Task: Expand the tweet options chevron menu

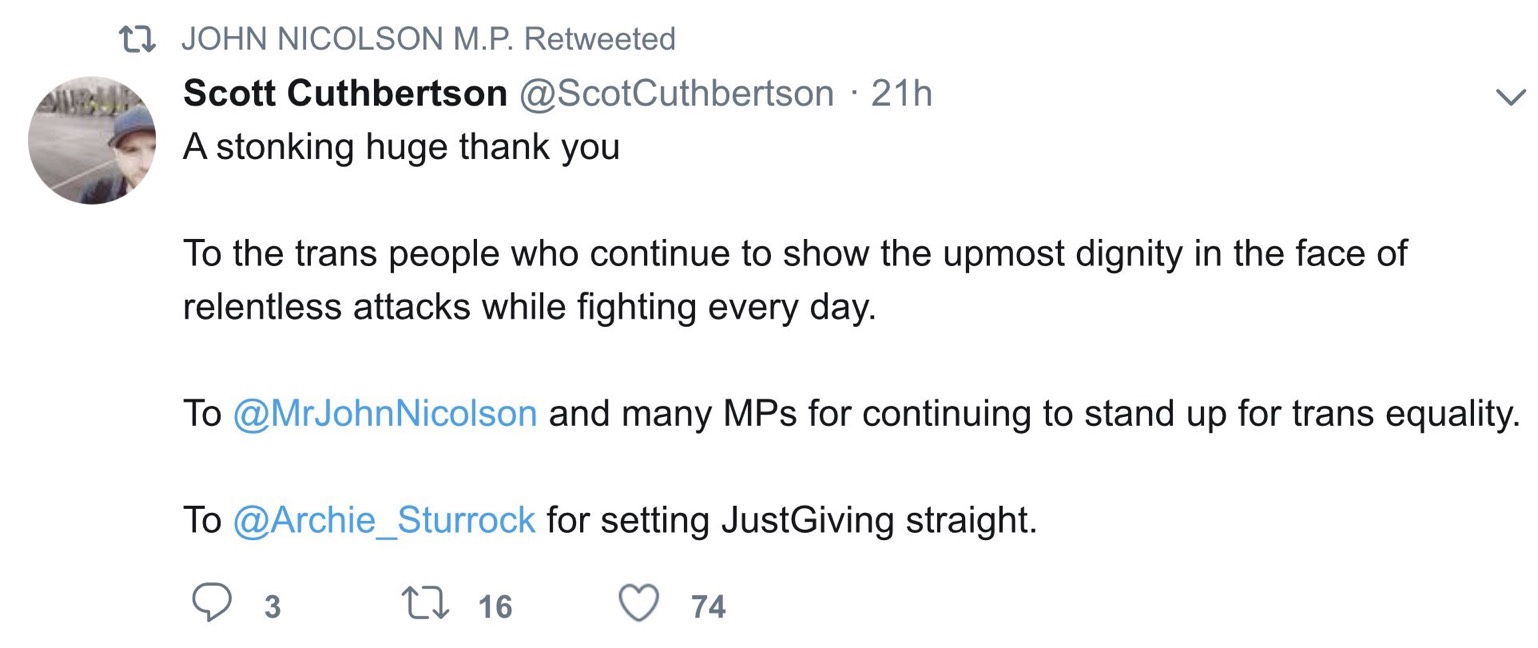Action: (1509, 97)
